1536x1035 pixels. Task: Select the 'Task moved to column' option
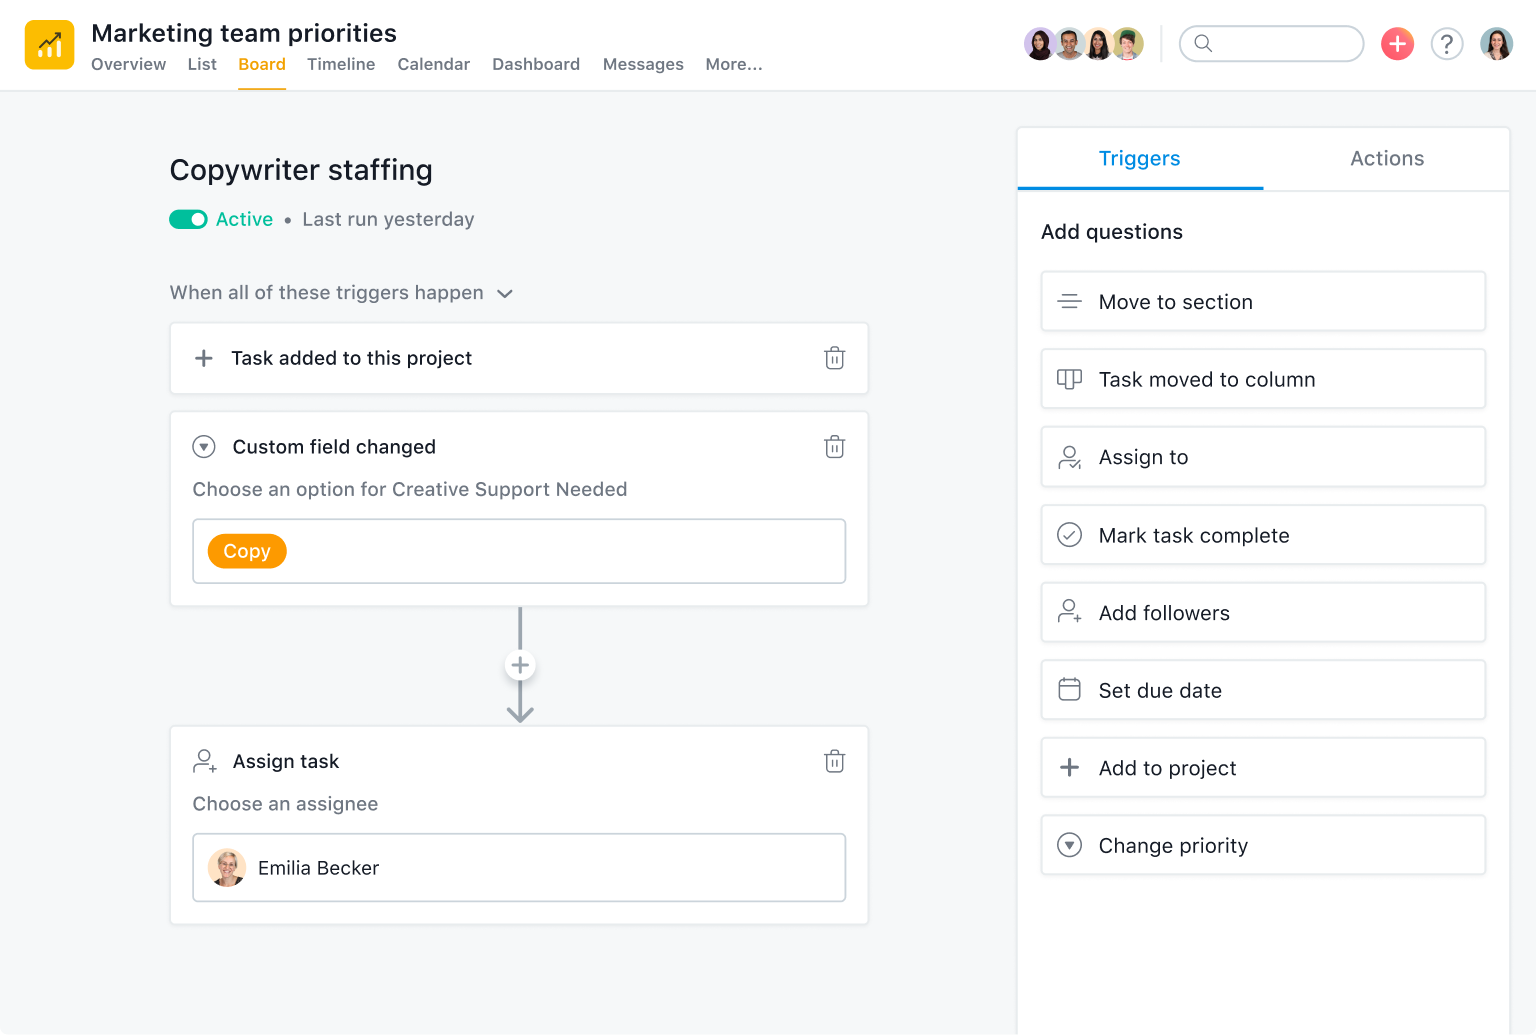pos(1262,379)
